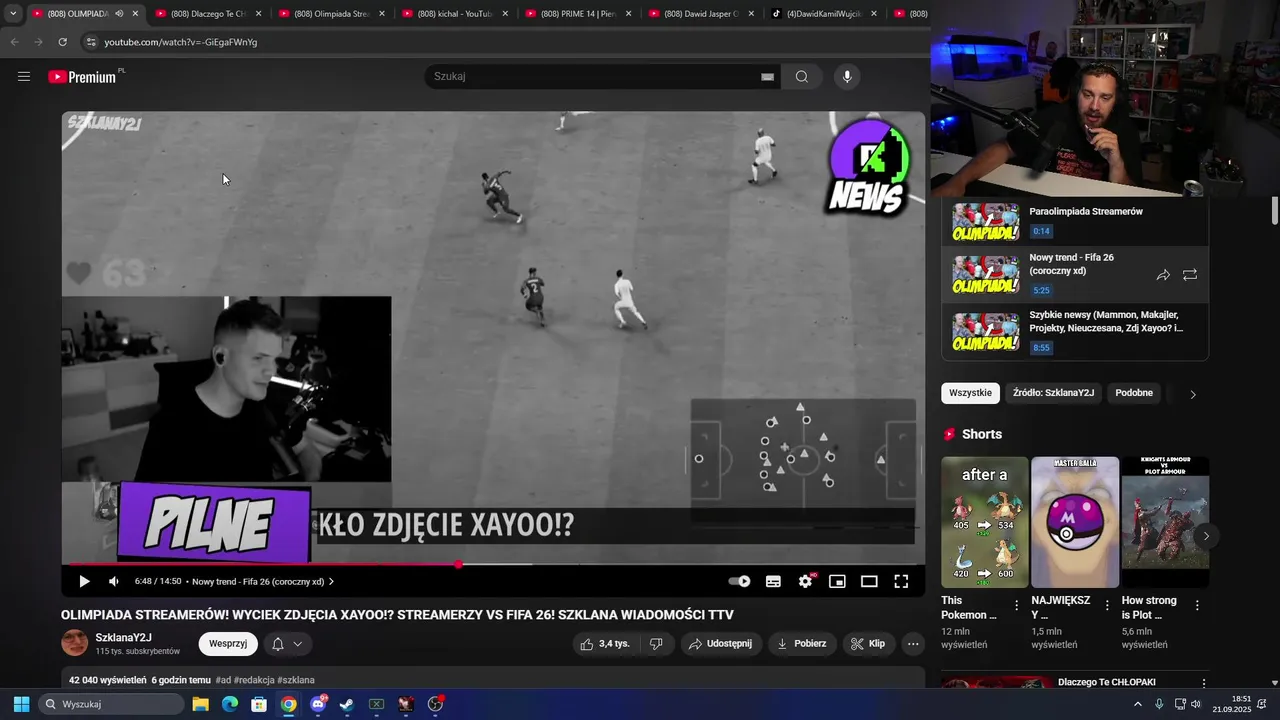Click the Wesprzyj join button
Screen dimensions: 1280x720
228,644
